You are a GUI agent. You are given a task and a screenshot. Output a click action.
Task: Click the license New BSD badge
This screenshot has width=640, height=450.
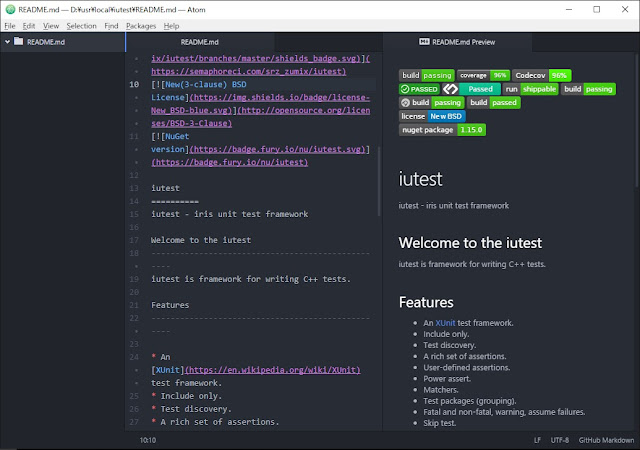click(x=432, y=116)
